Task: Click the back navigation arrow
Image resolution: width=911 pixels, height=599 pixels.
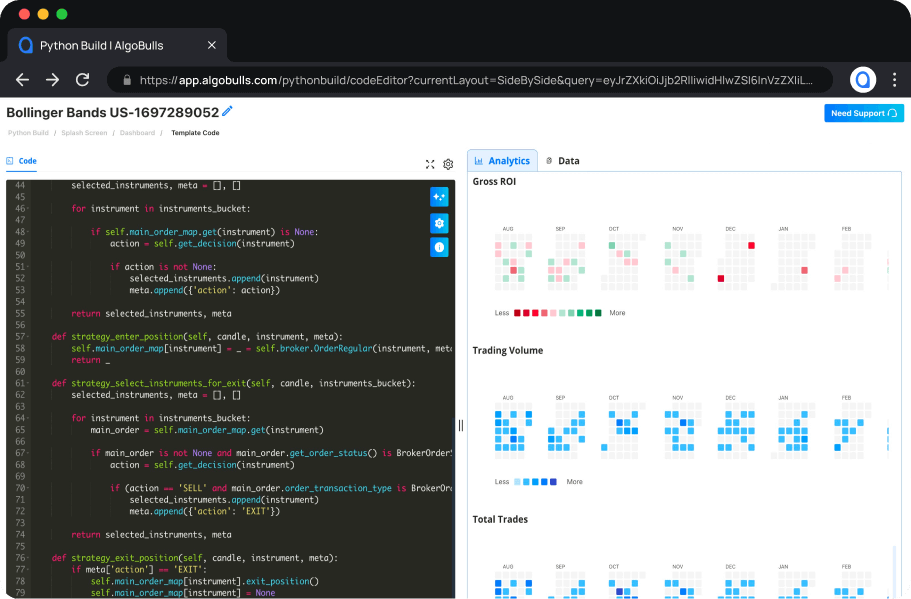Action: click(22, 80)
